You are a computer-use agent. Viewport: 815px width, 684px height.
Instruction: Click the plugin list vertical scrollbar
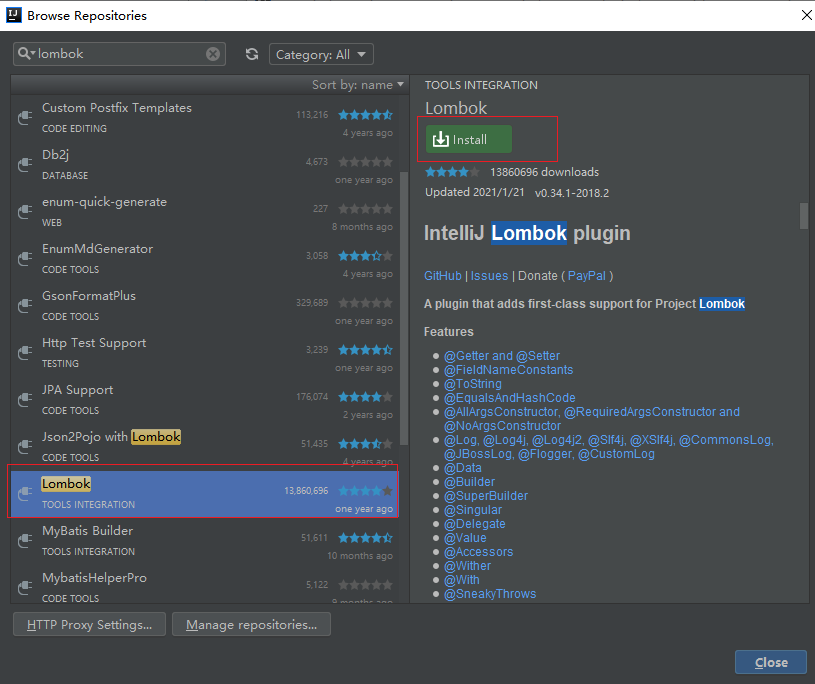pyautogui.click(x=404, y=300)
